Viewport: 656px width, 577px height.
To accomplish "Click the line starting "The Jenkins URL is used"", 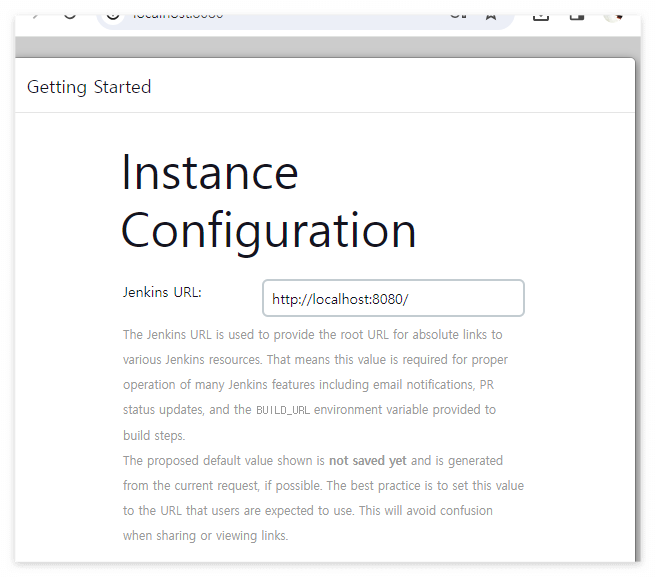I will click(x=313, y=335).
